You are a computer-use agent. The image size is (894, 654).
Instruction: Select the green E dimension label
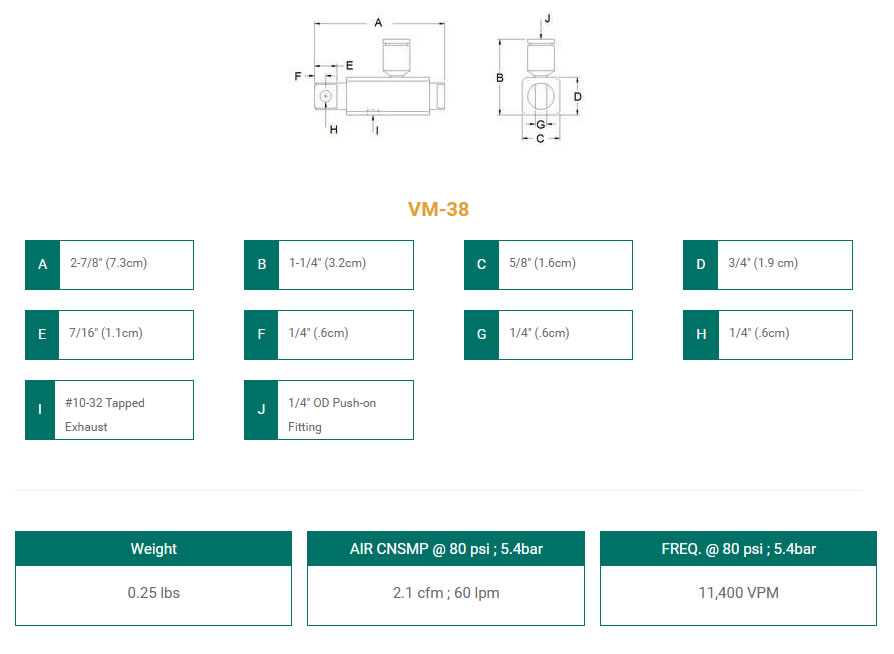tap(42, 335)
